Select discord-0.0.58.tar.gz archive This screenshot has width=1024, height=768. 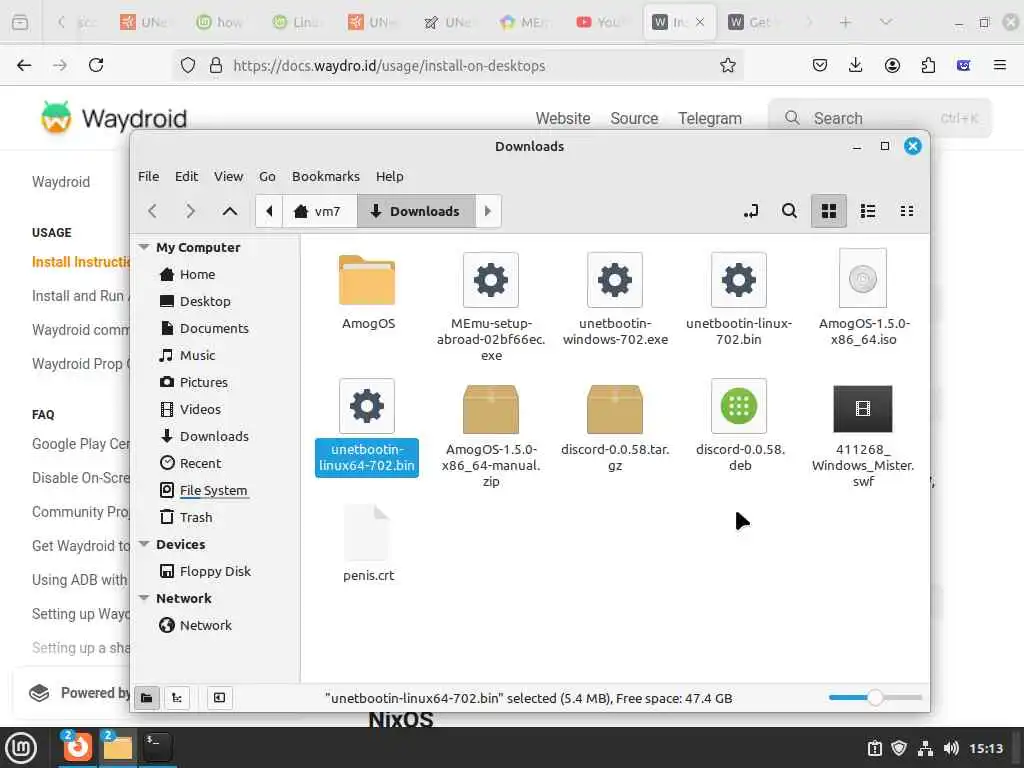point(615,428)
